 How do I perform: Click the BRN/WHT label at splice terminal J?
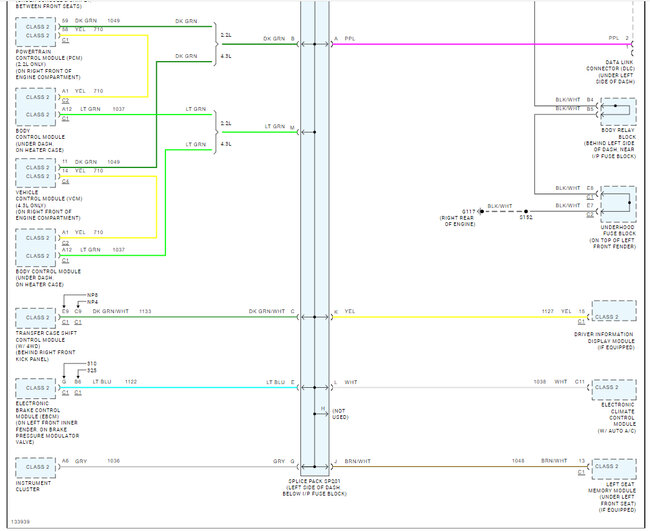coord(357,461)
